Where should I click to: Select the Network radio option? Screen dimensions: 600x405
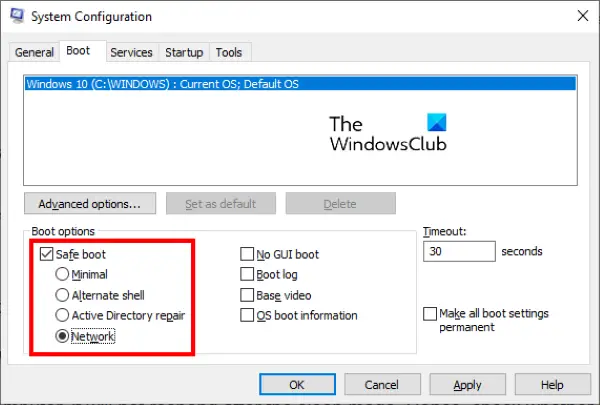(62, 336)
